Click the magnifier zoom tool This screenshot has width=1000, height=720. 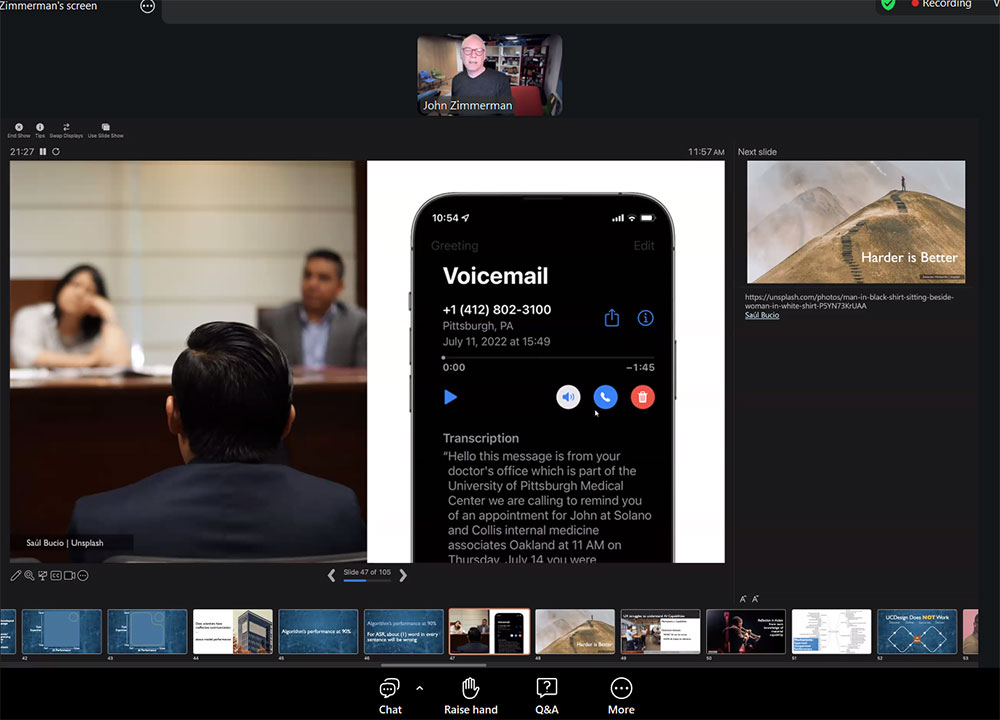[x=29, y=576]
